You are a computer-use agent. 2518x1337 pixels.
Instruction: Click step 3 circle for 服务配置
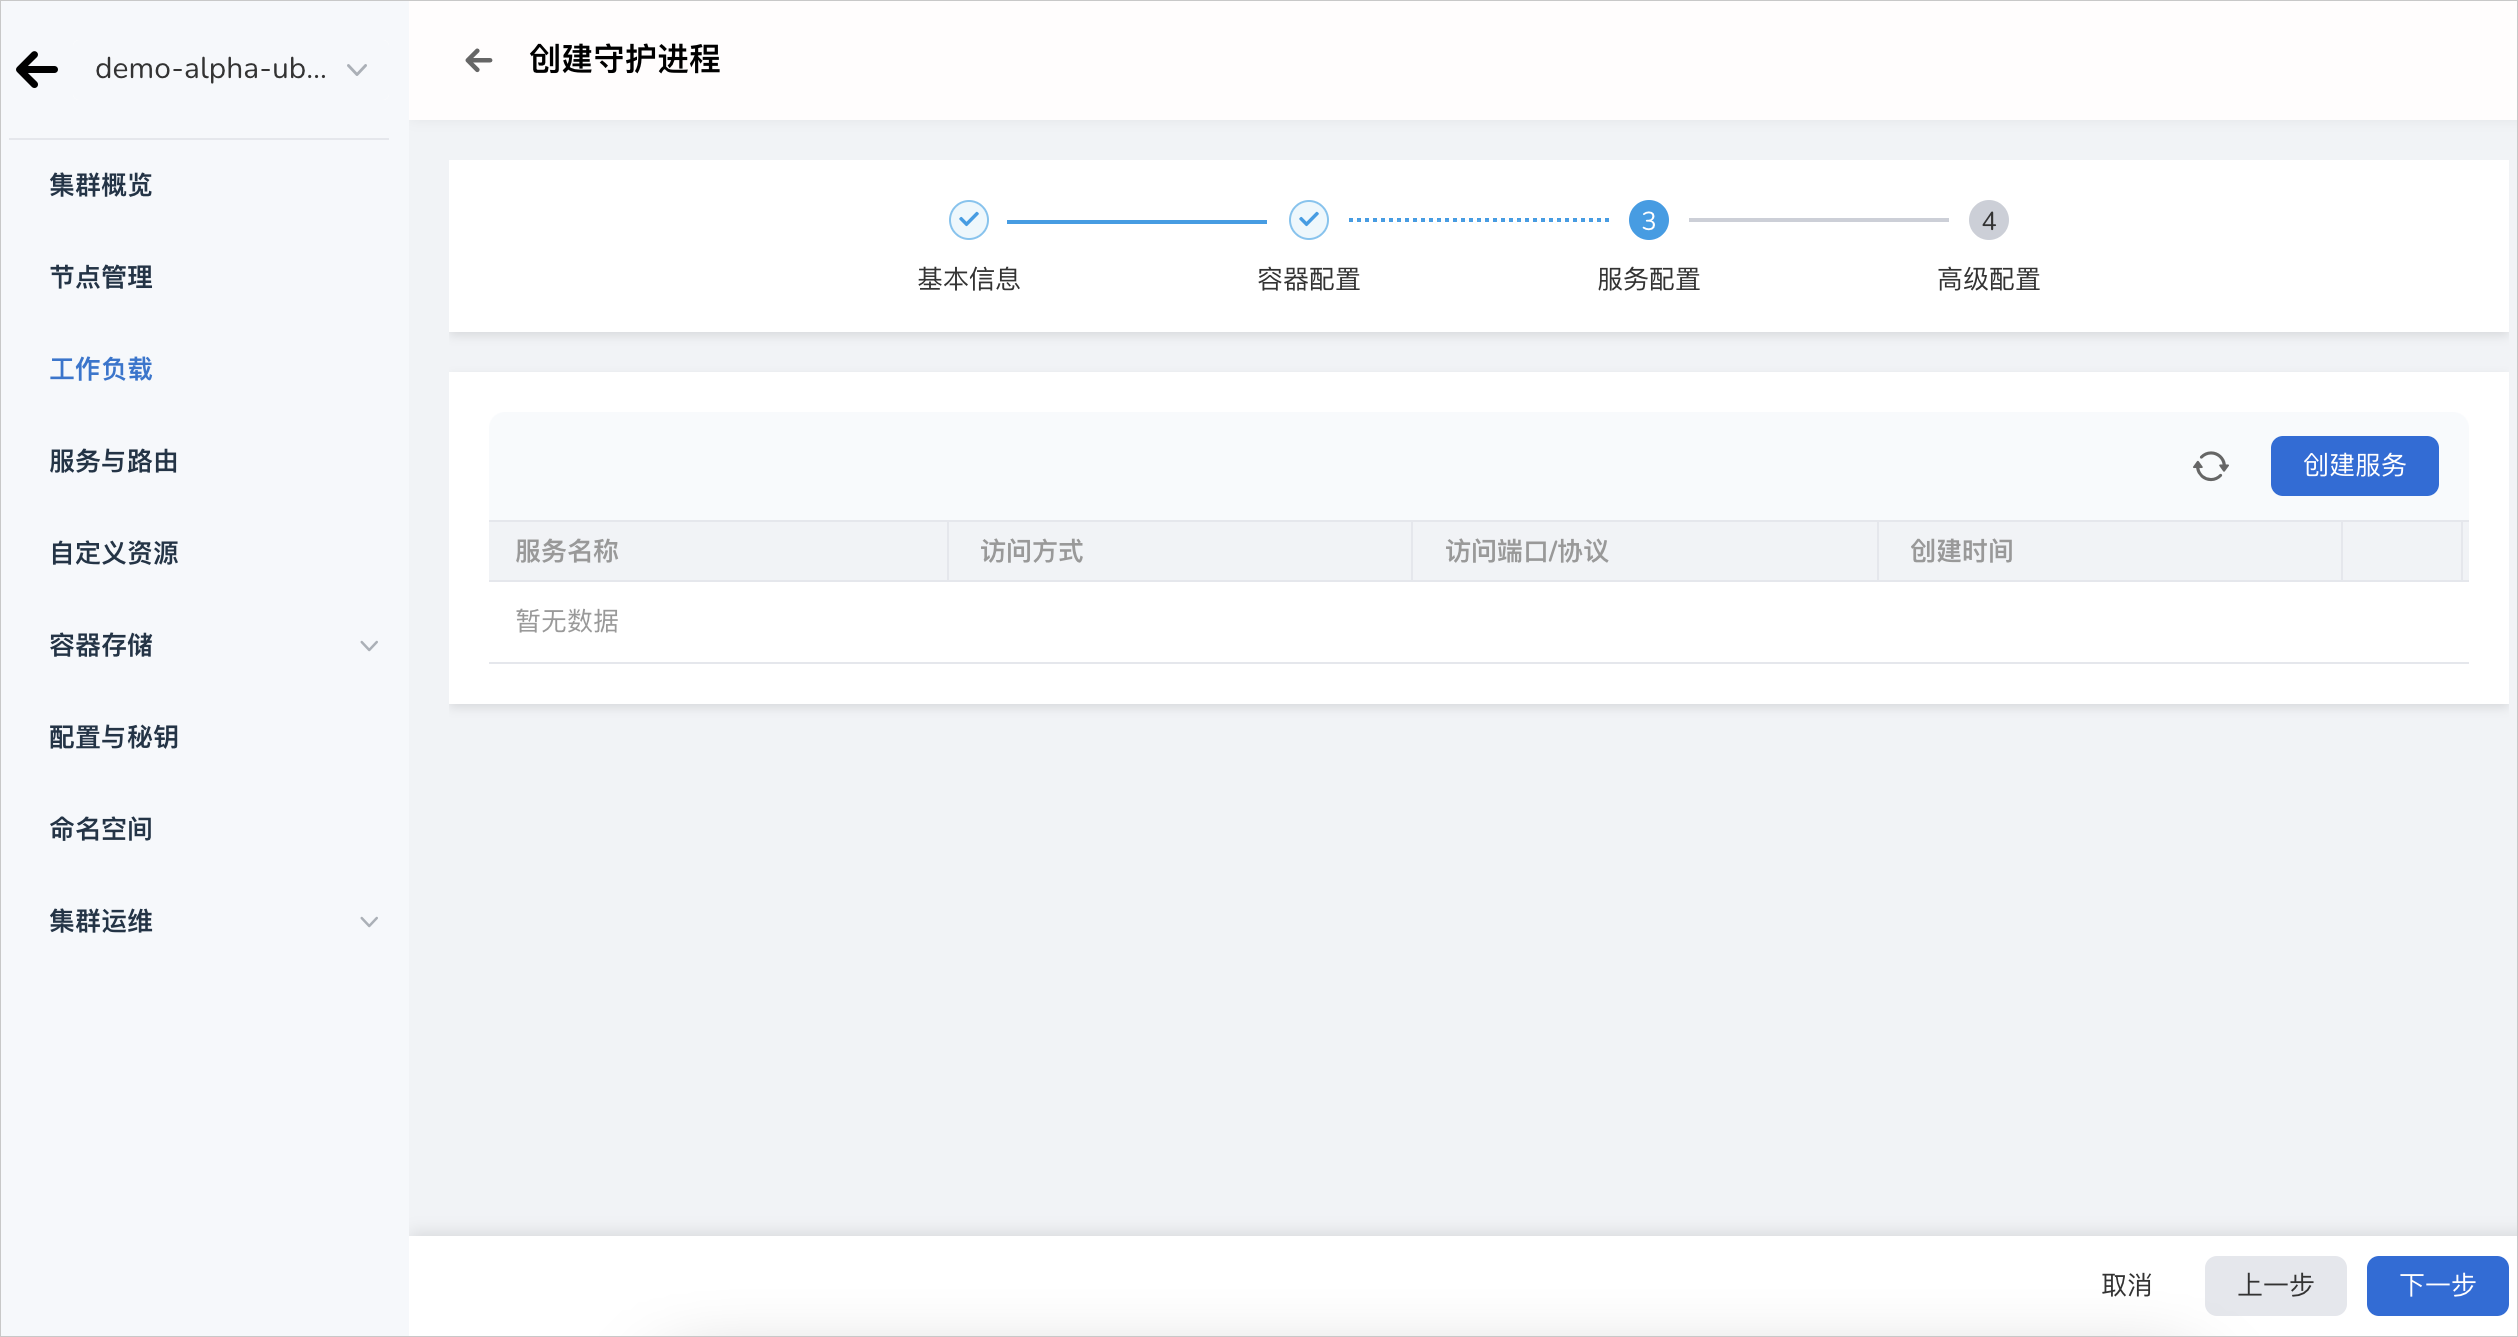click(1648, 220)
